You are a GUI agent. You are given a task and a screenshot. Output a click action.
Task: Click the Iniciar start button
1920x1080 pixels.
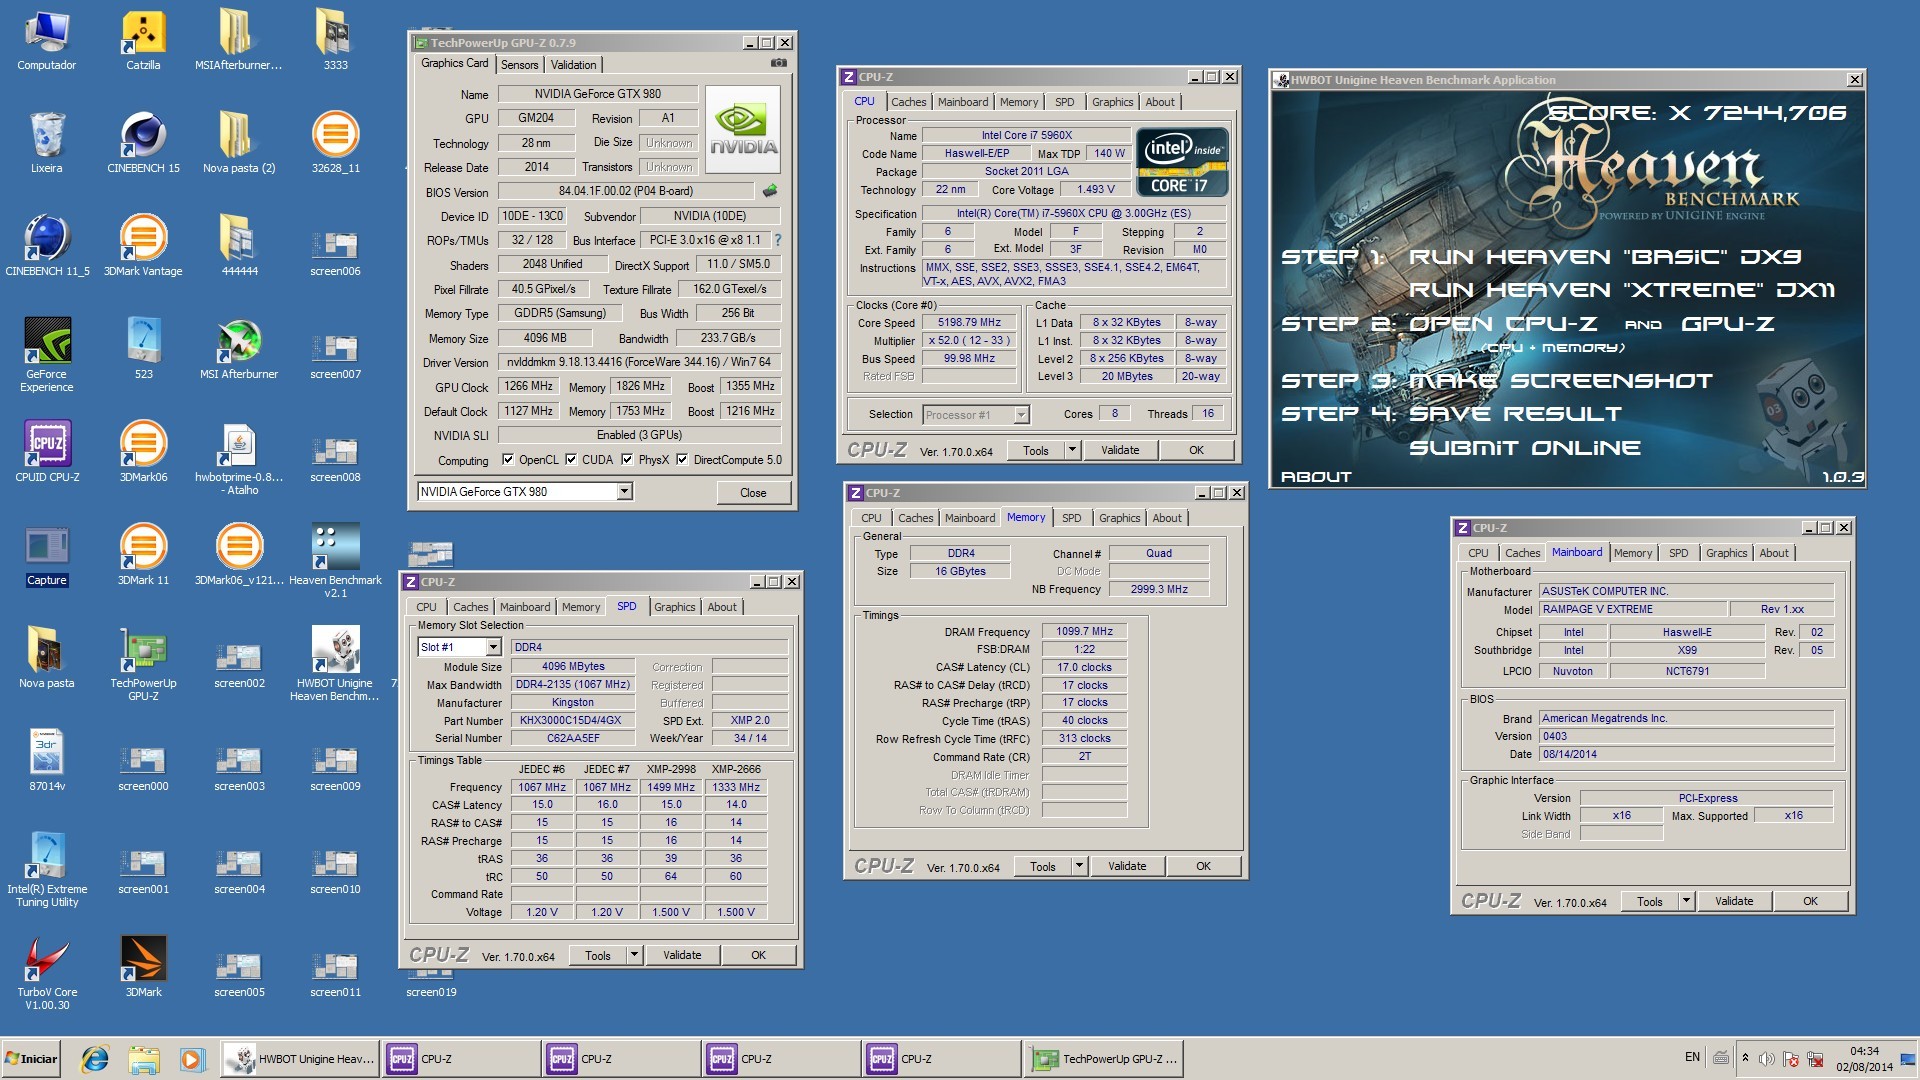point(30,1059)
